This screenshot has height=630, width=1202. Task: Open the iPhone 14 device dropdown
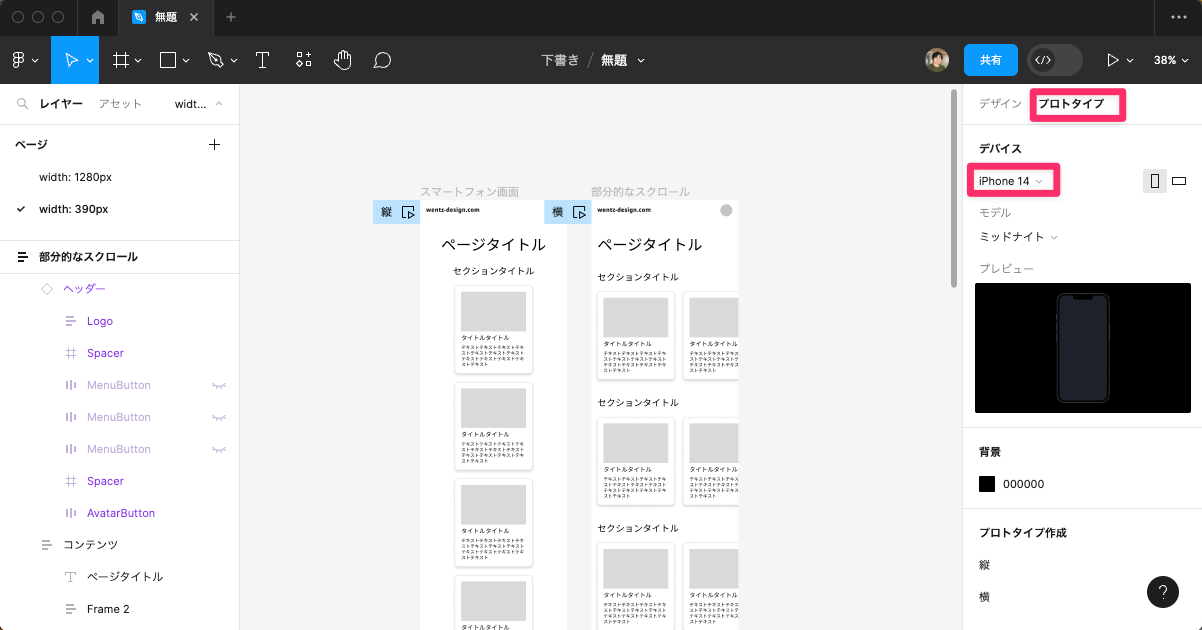pos(1012,181)
